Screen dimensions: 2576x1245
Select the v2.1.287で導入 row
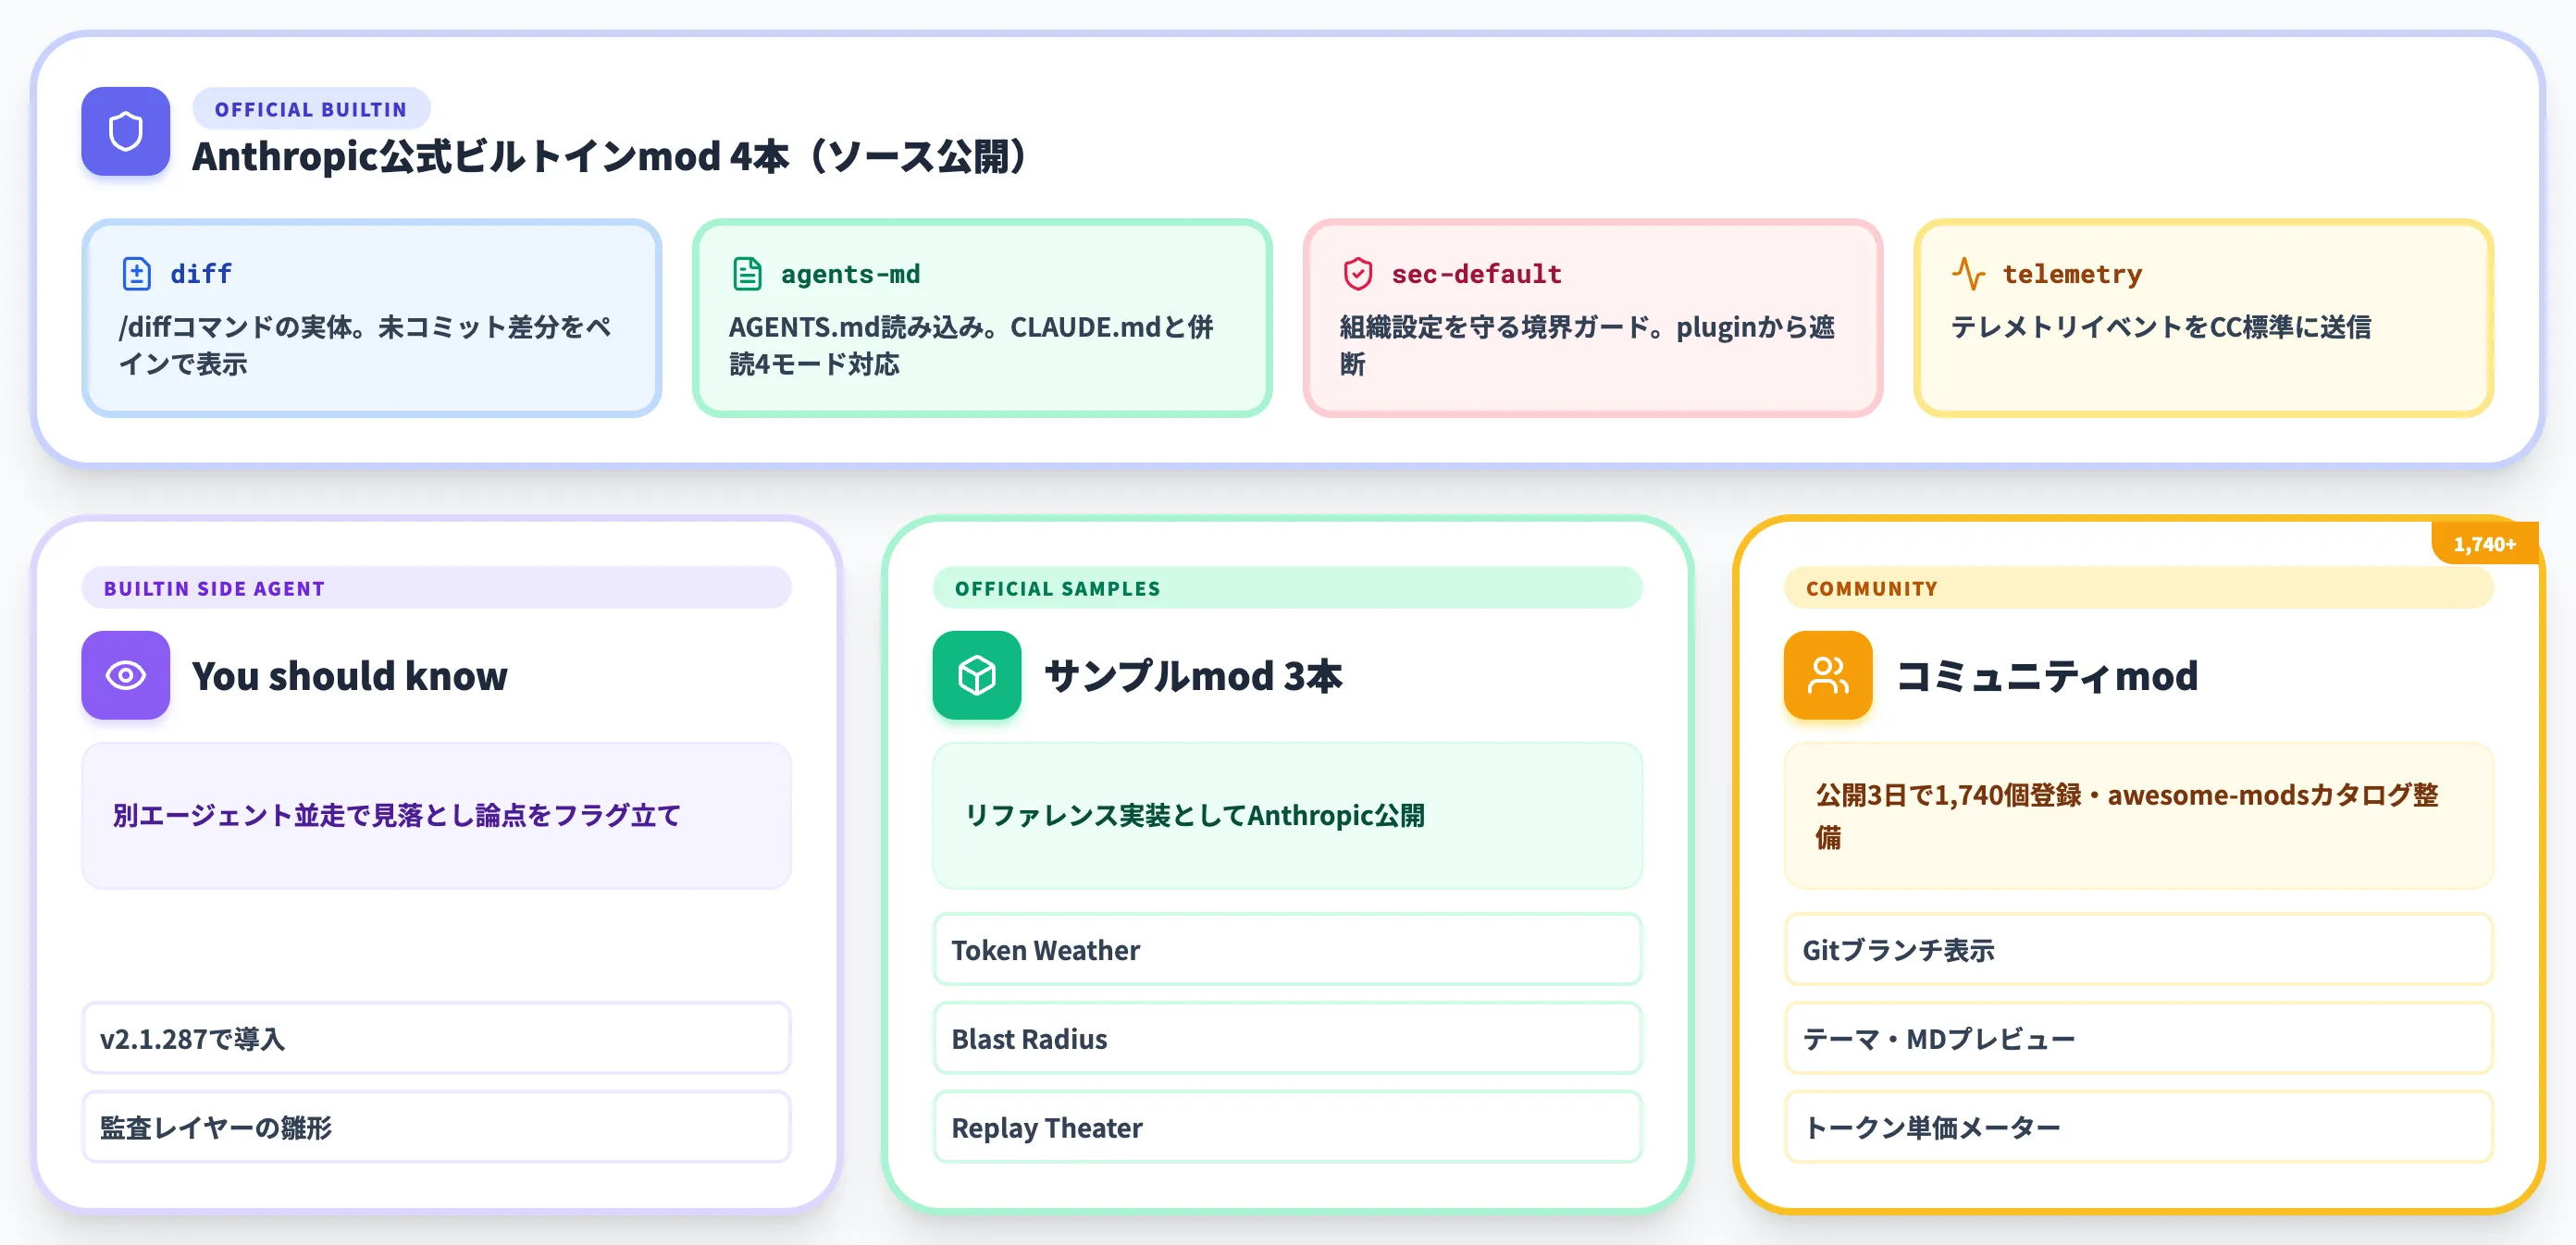436,1038
